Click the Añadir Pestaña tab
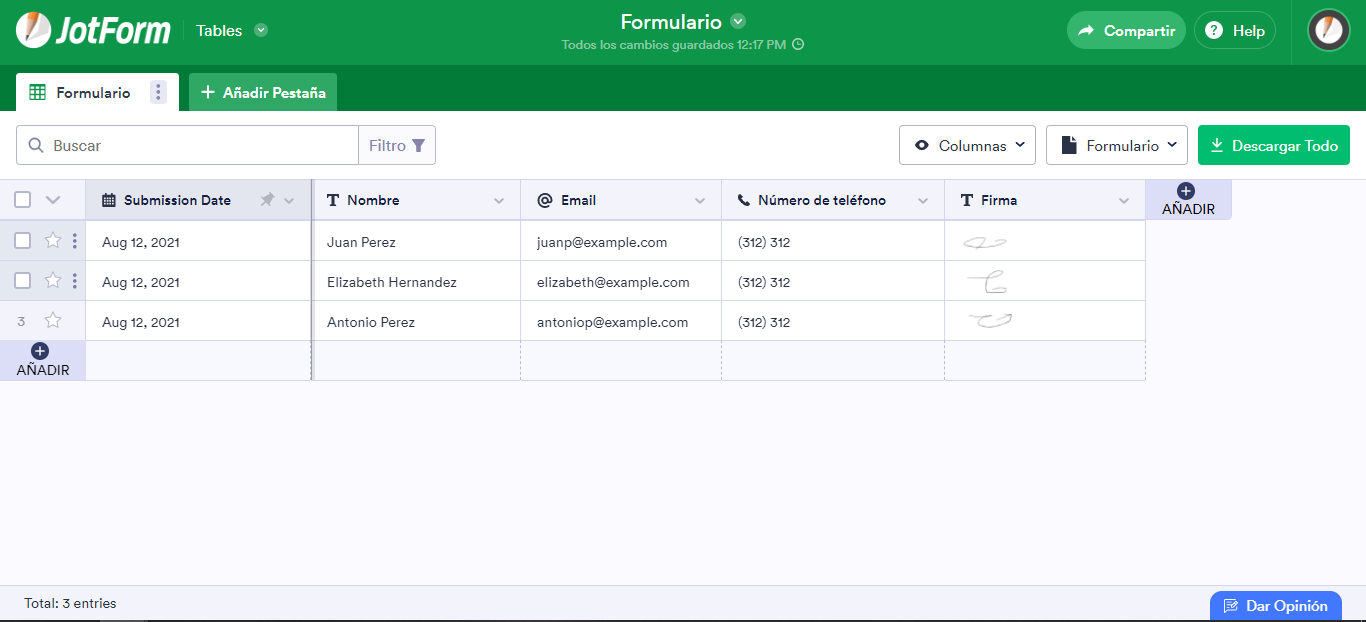Viewport: 1366px width, 622px height. [x=263, y=93]
